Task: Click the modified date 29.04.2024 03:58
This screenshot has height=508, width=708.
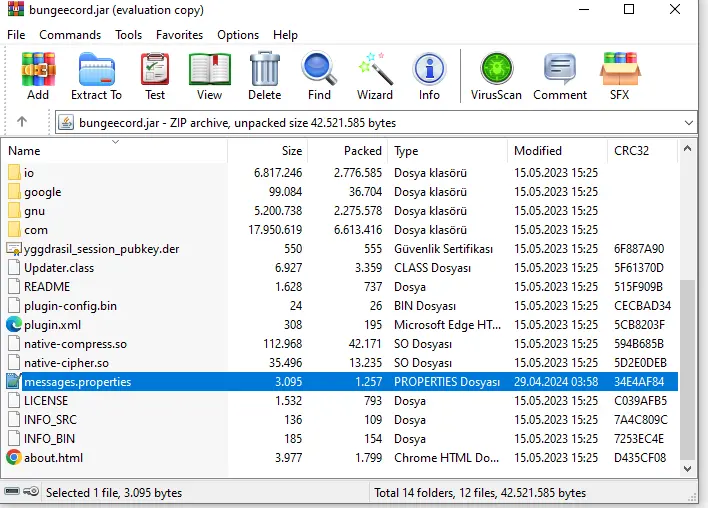Action: (x=556, y=382)
